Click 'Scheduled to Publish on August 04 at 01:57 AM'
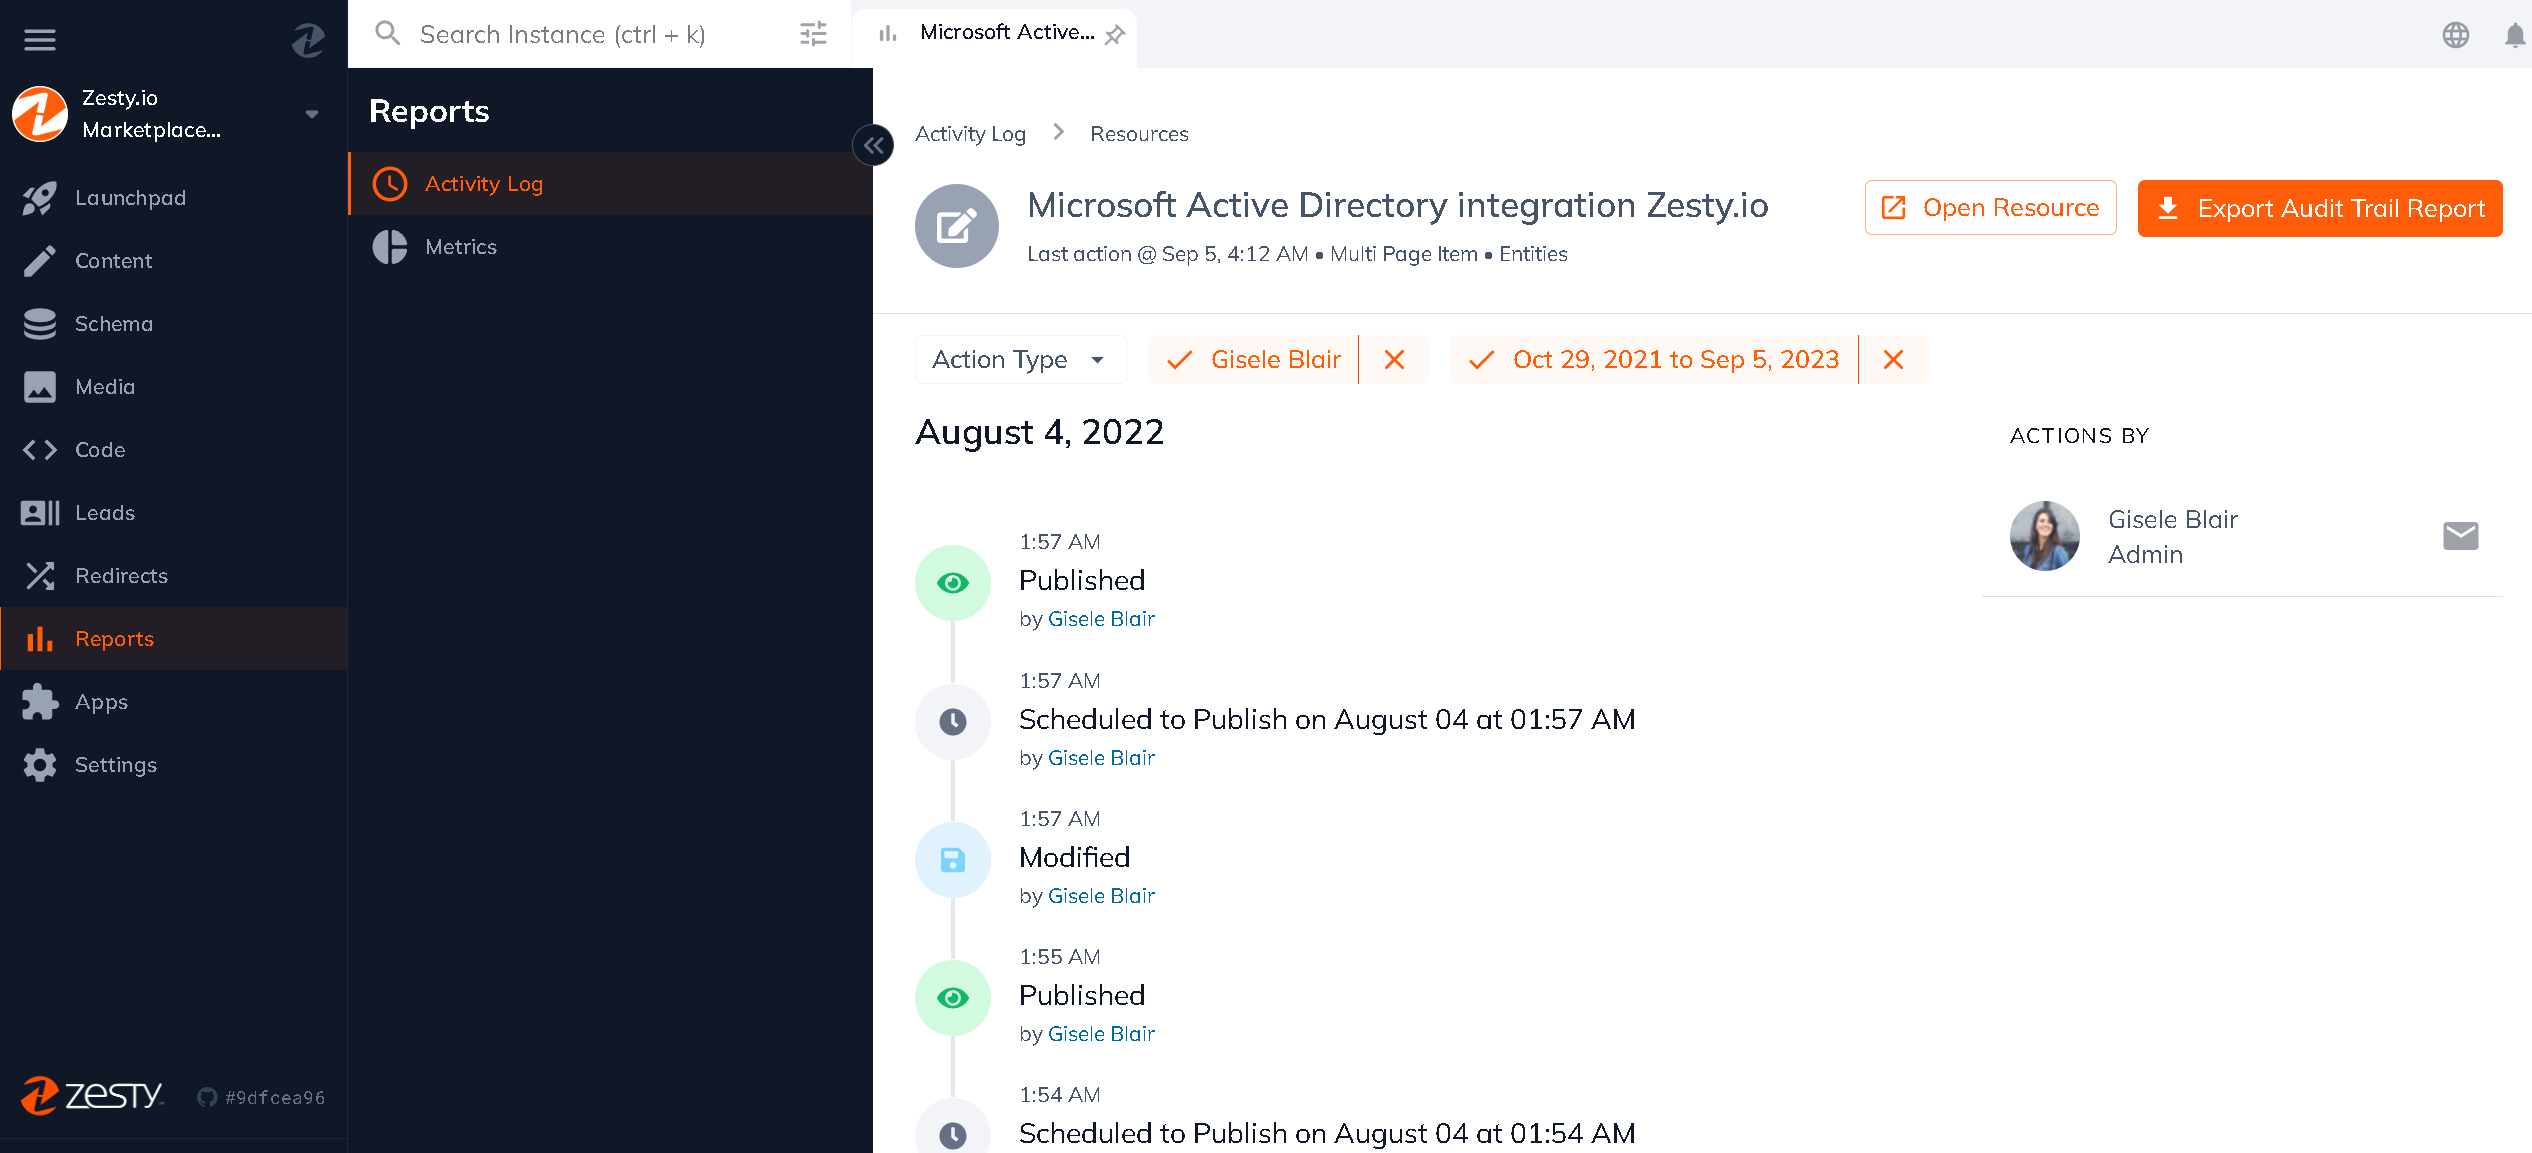 click(1327, 720)
